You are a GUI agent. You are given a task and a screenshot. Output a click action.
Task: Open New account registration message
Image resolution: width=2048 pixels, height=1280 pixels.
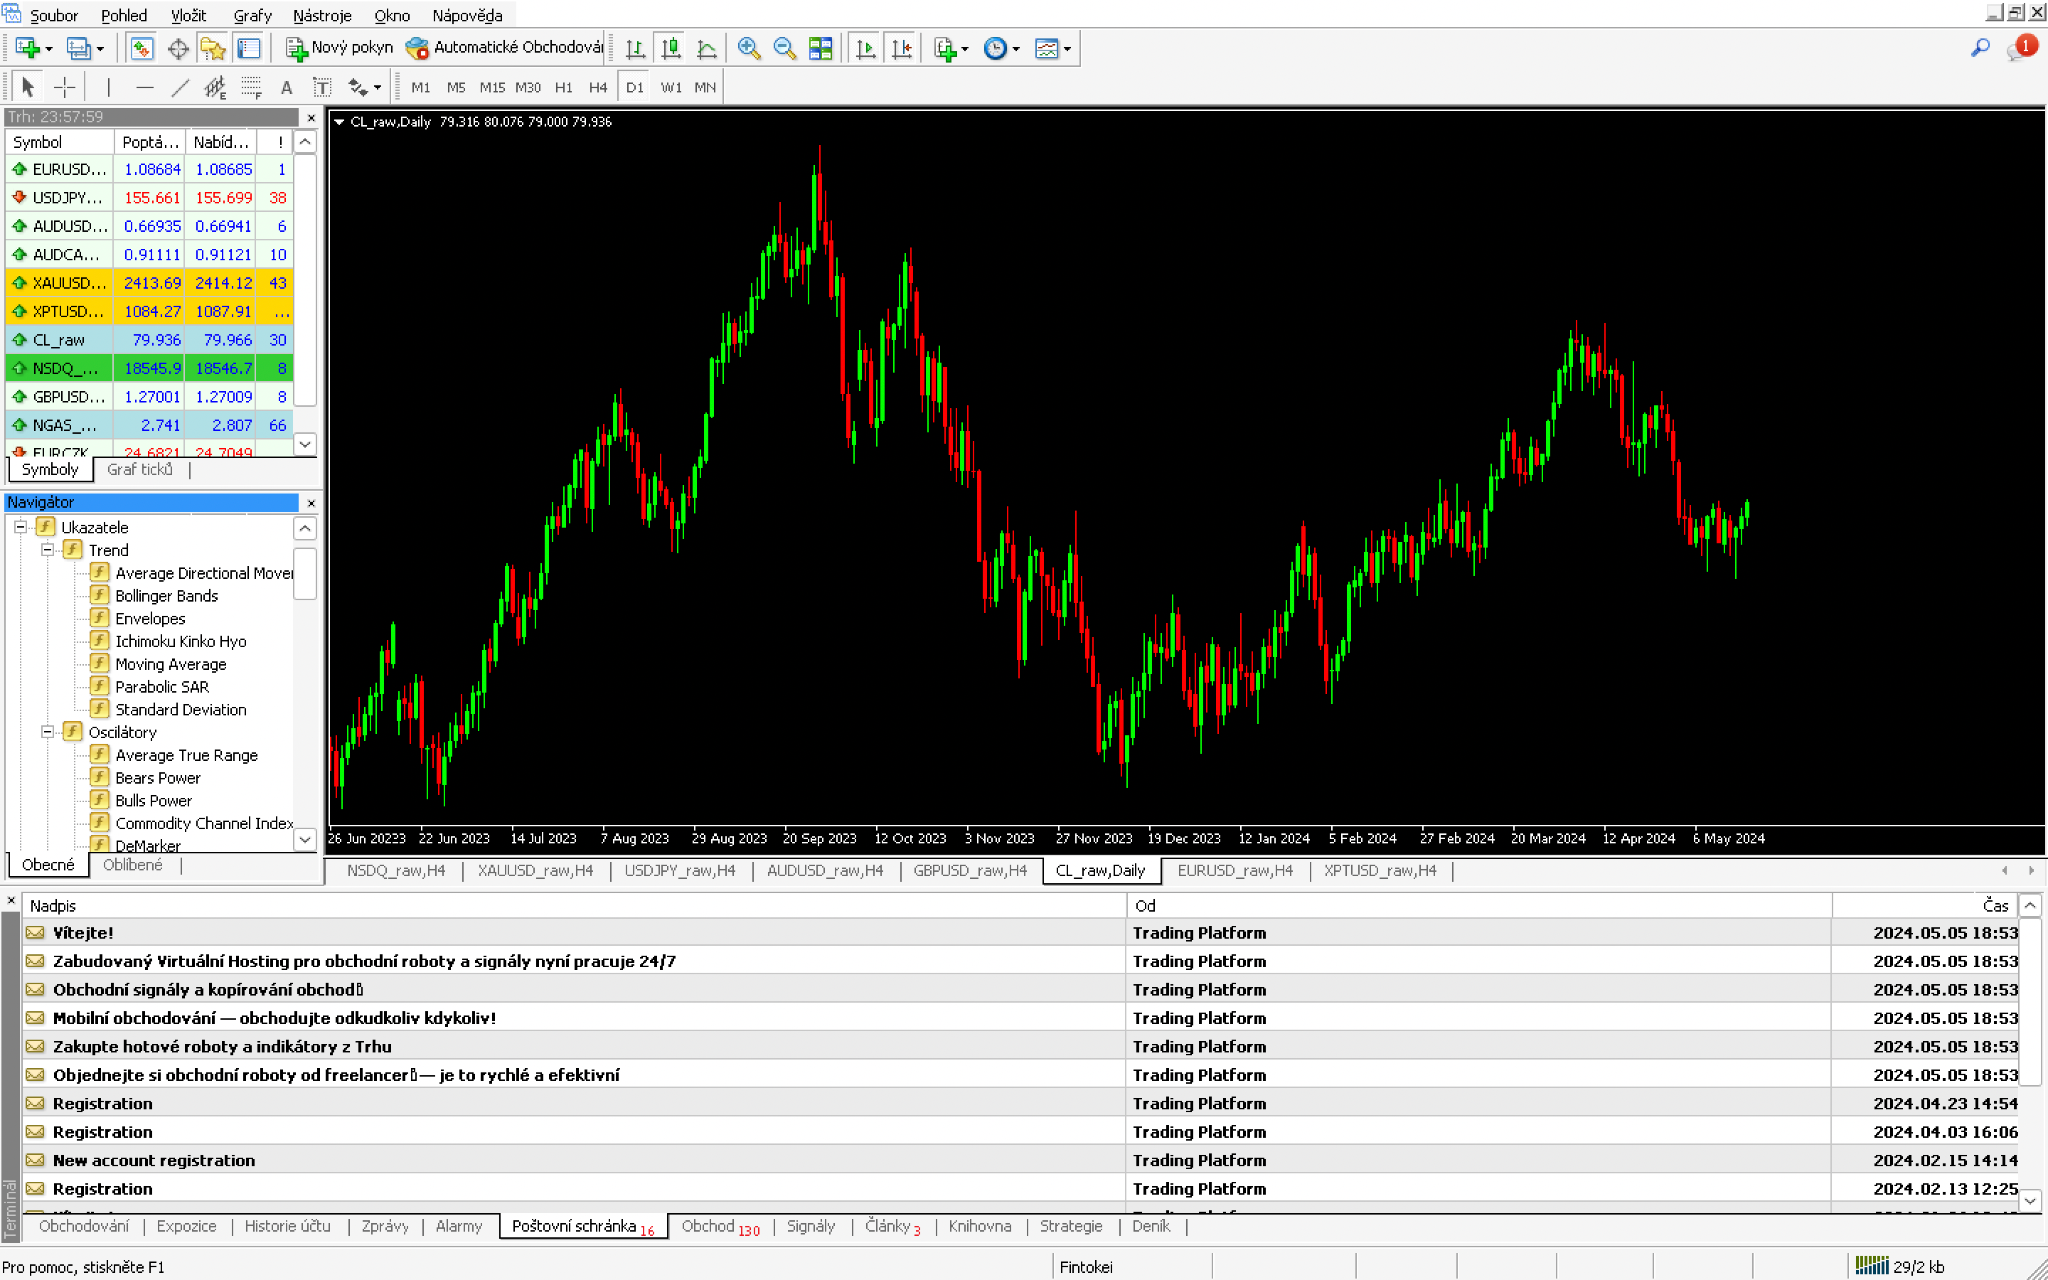pos(574,1160)
